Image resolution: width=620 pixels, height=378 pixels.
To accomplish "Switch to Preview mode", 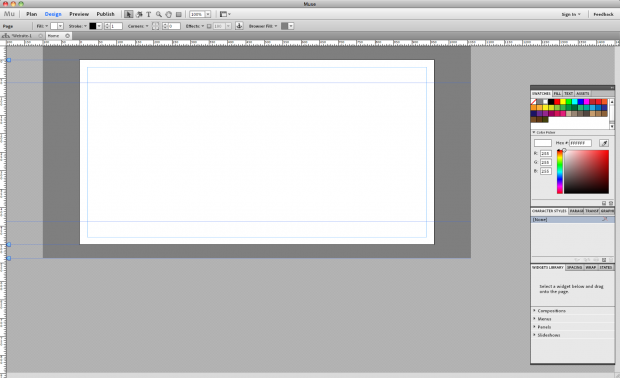I will click(x=79, y=14).
